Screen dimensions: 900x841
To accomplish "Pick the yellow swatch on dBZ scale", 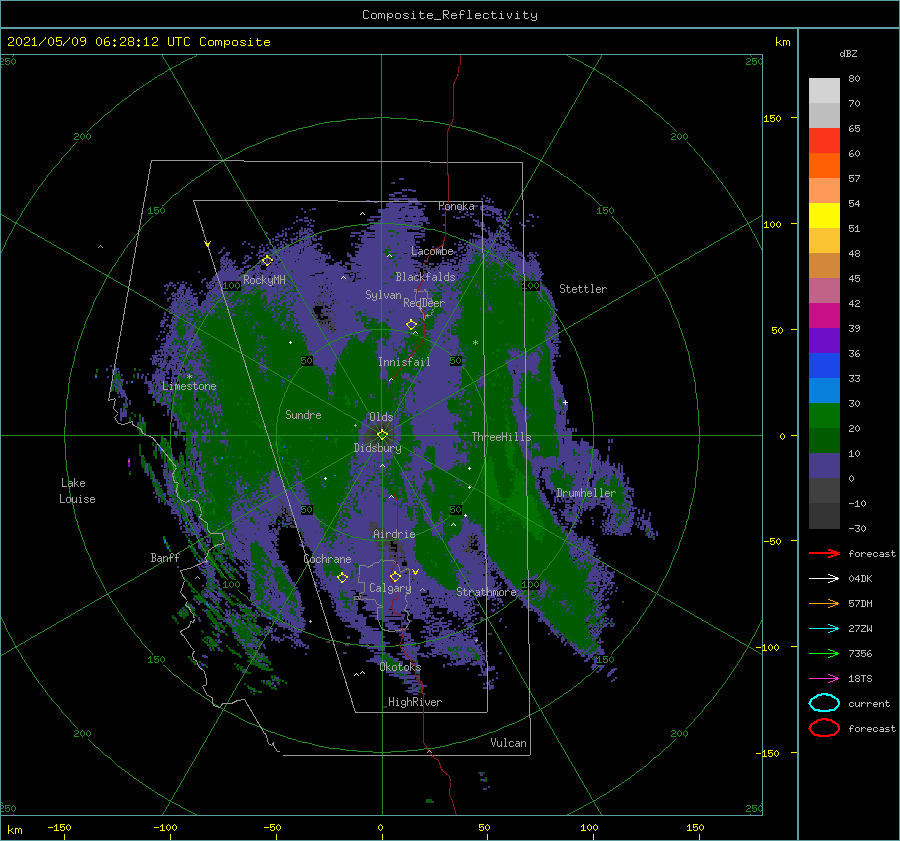I will pyautogui.click(x=824, y=215).
